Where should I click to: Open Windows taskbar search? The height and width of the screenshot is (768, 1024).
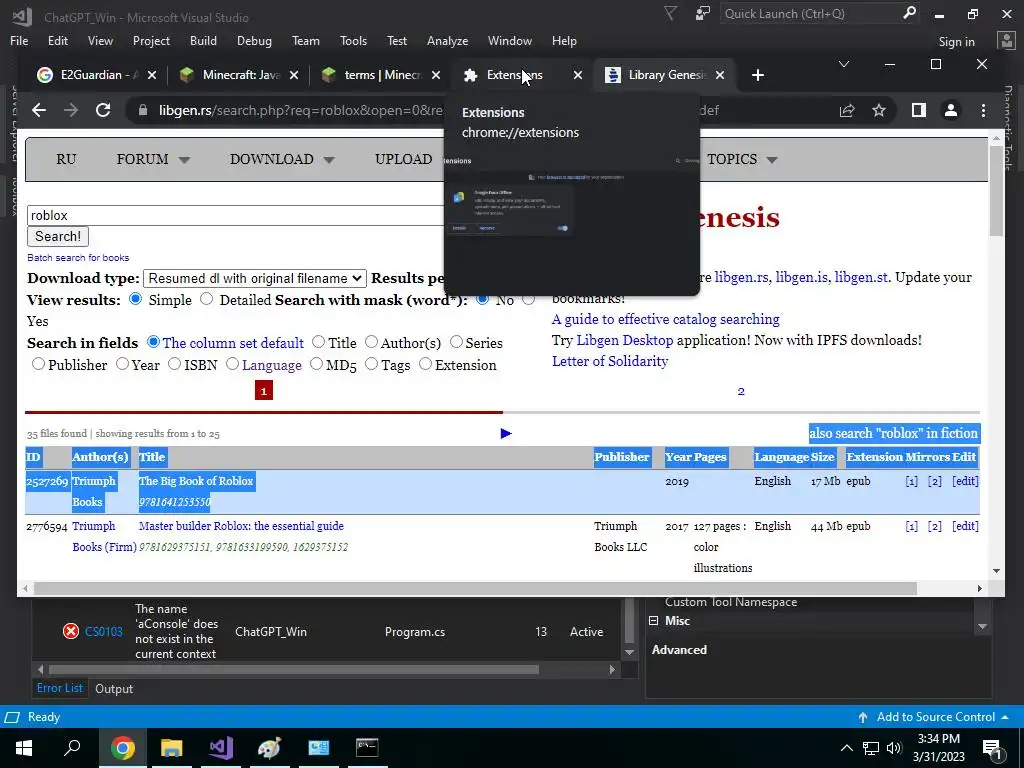[72, 748]
